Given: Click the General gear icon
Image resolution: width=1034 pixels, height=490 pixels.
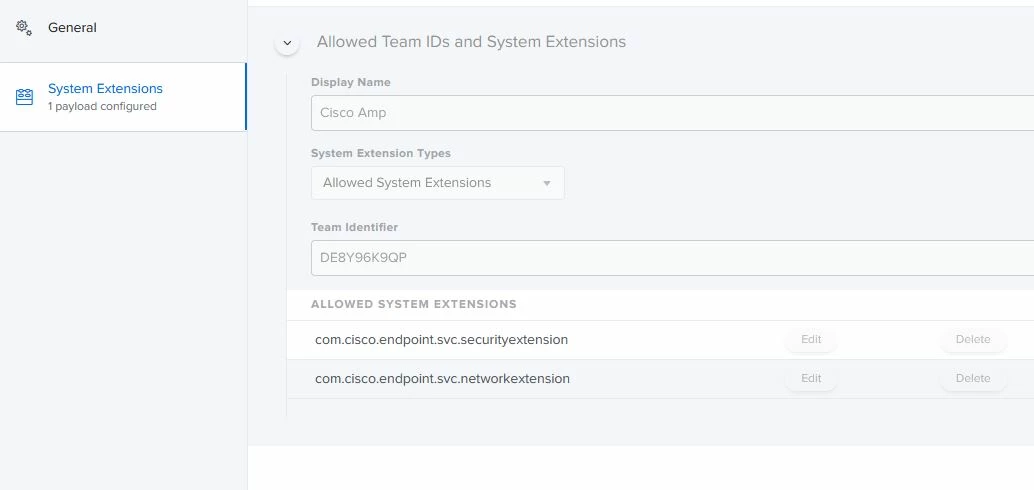Looking at the screenshot, I should pos(24,28).
